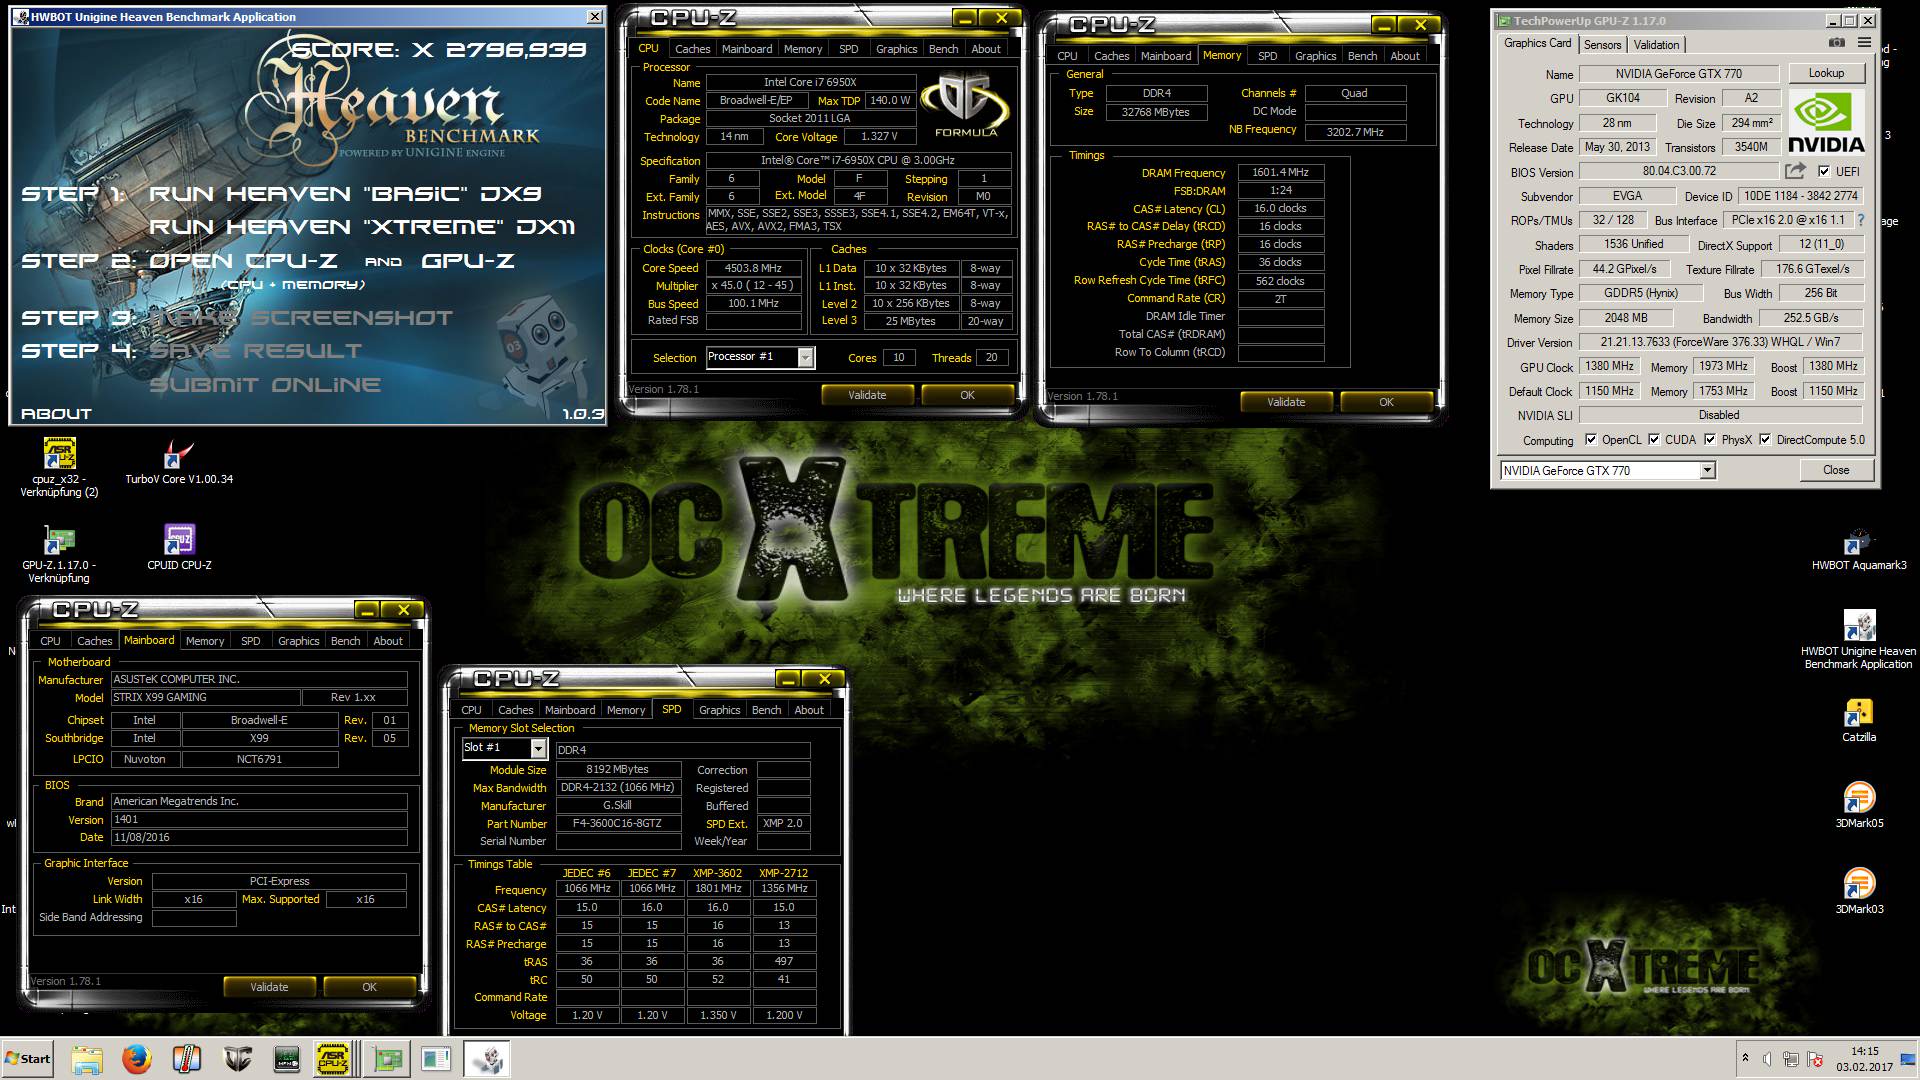Open Memory tab in CPU-Z motherboard window

pyautogui.click(x=205, y=641)
